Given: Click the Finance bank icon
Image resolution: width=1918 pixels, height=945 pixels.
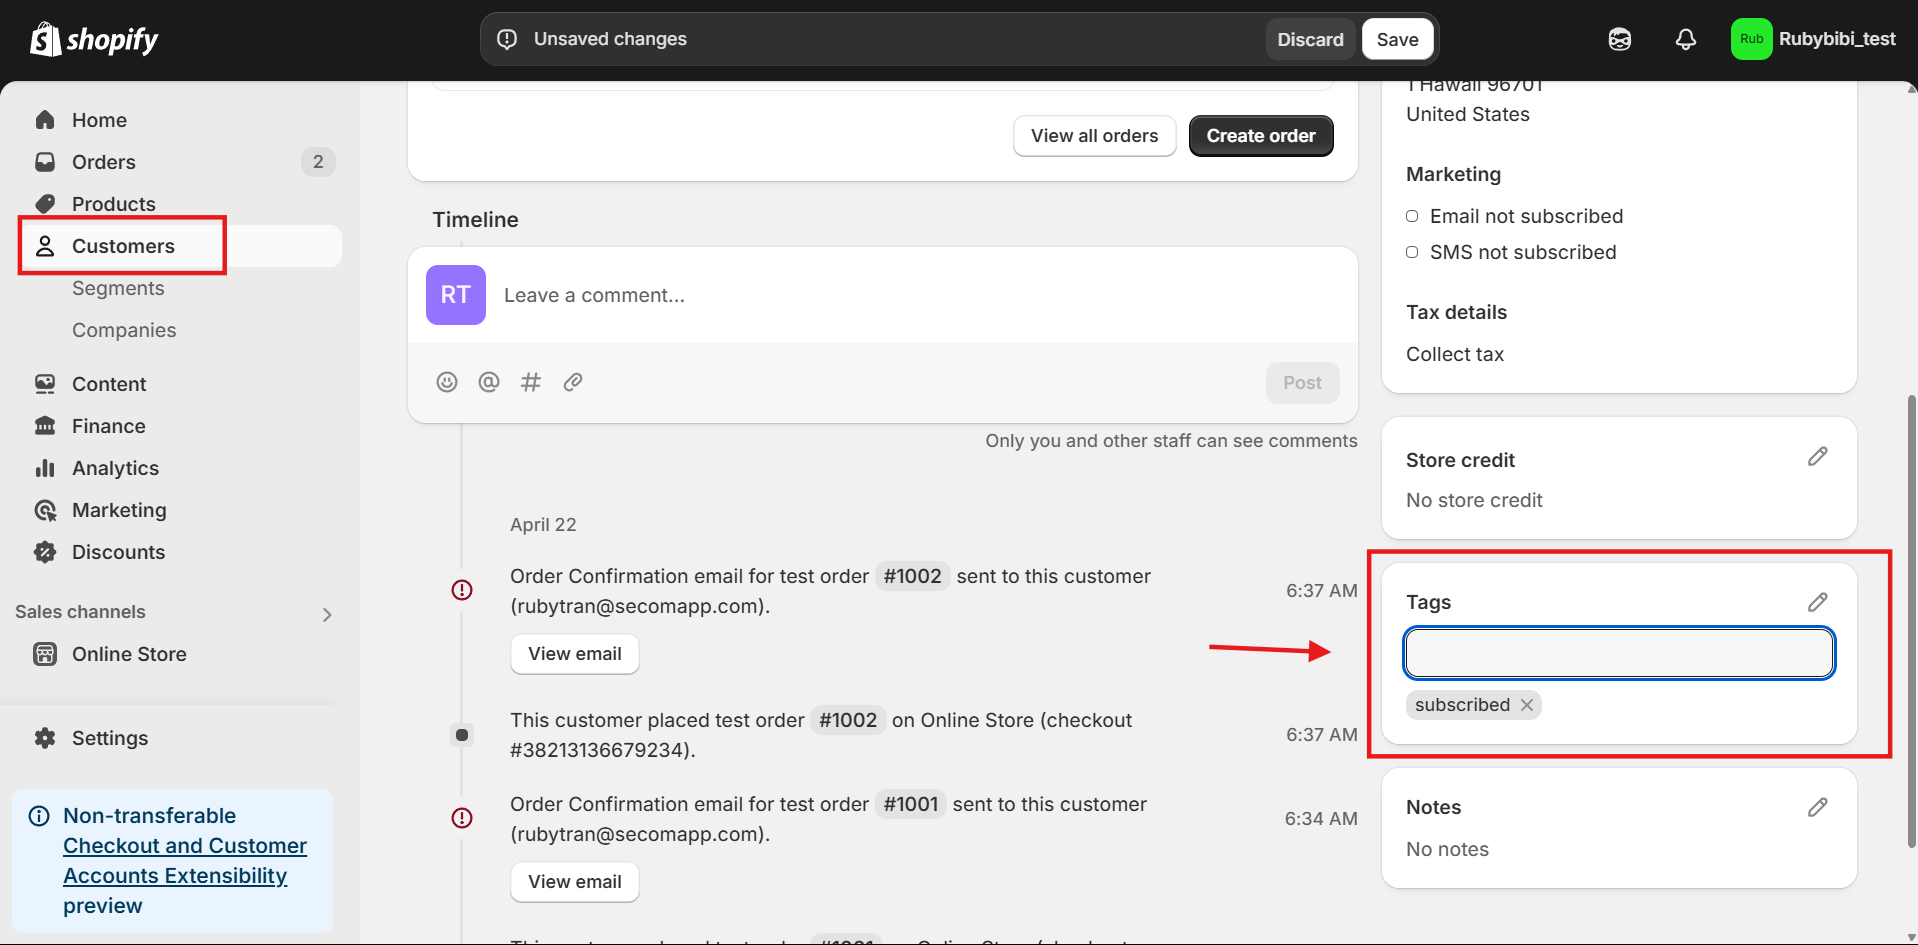Looking at the screenshot, I should pyautogui.click(x=45, y=426).
